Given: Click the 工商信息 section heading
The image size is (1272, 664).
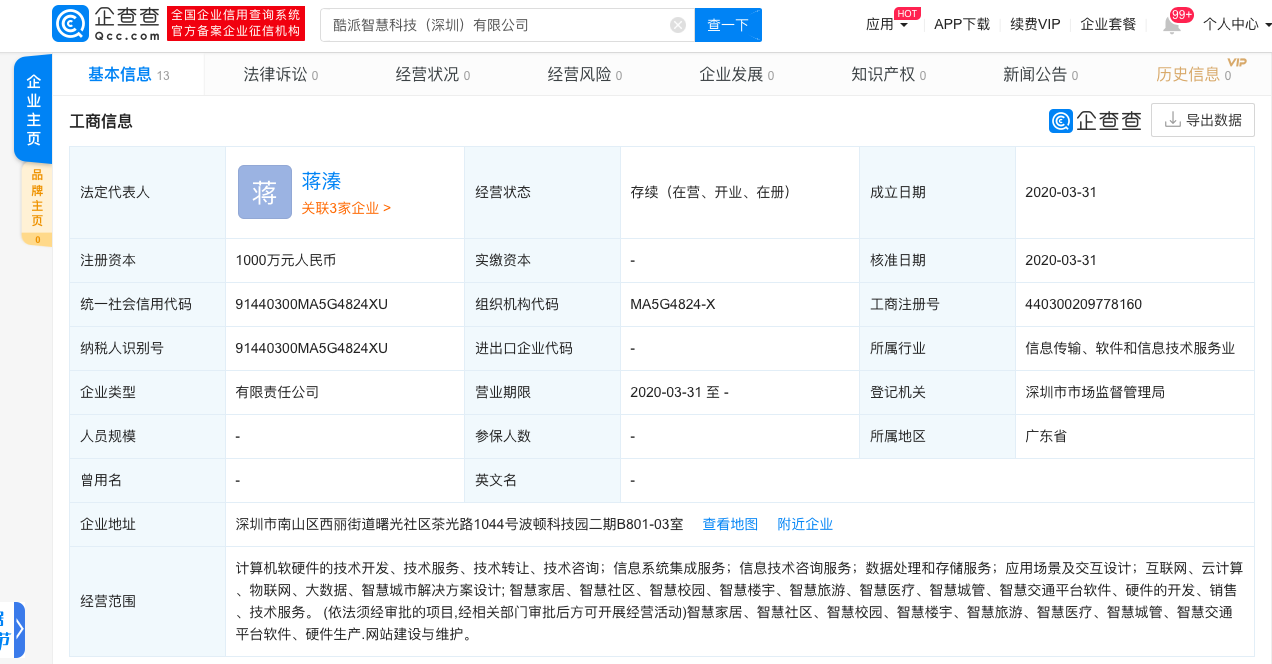Looking at the screenshot, I should point(101,121).
